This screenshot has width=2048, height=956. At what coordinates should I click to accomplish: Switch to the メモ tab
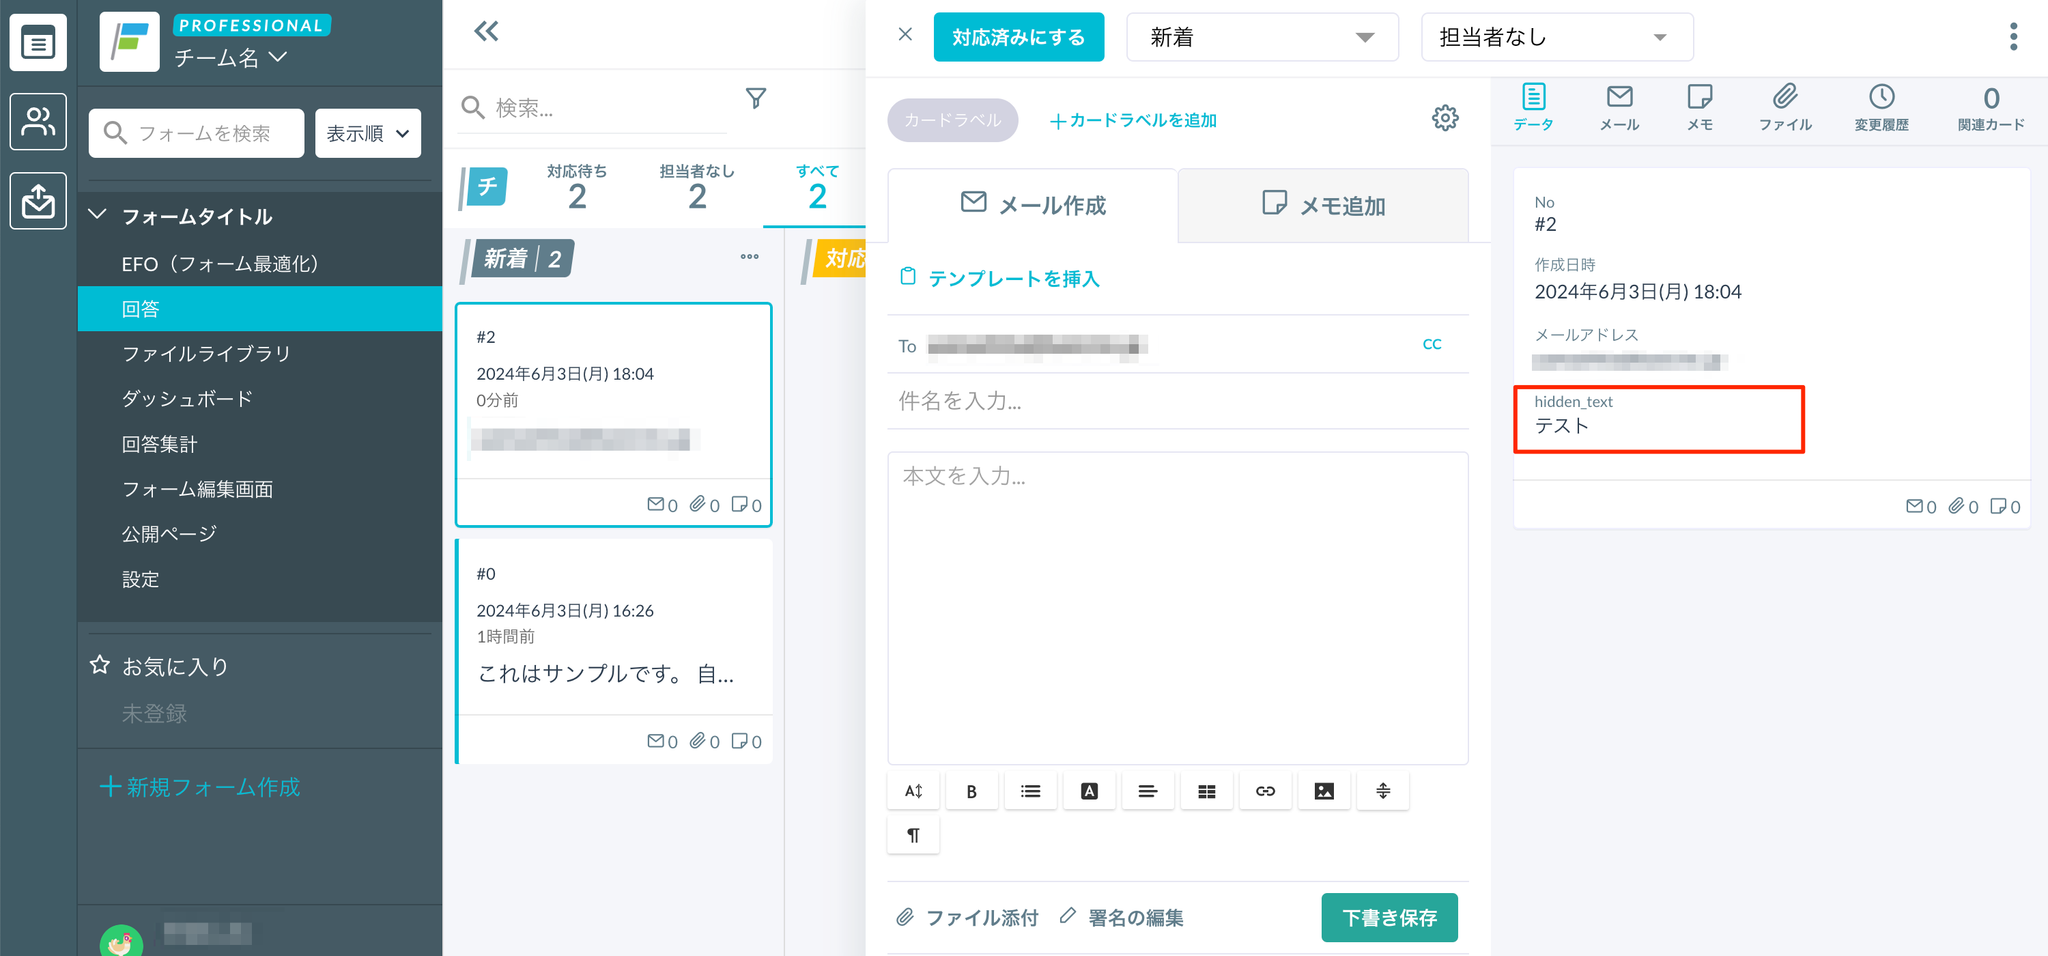(1700, 108)
